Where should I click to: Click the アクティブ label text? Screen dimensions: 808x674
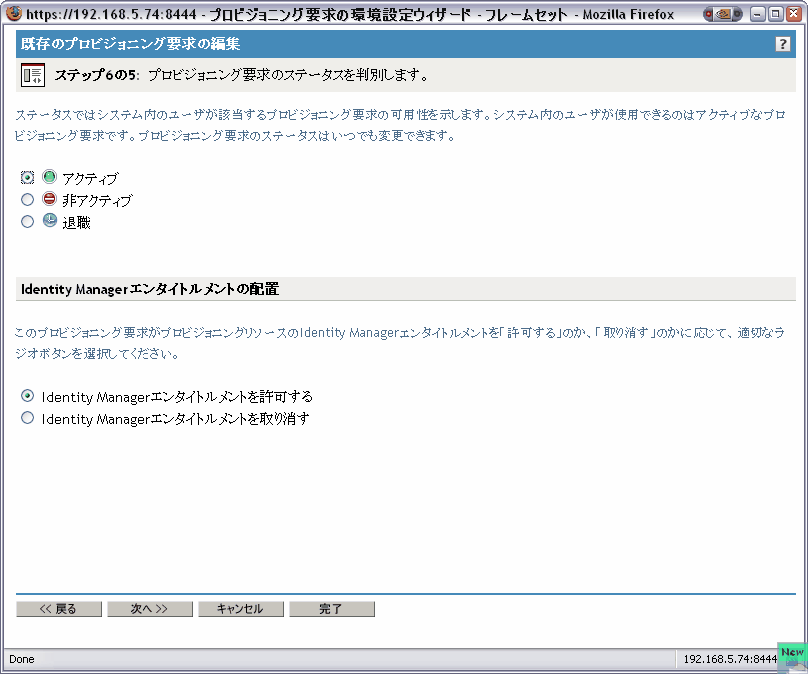[90, 178]
